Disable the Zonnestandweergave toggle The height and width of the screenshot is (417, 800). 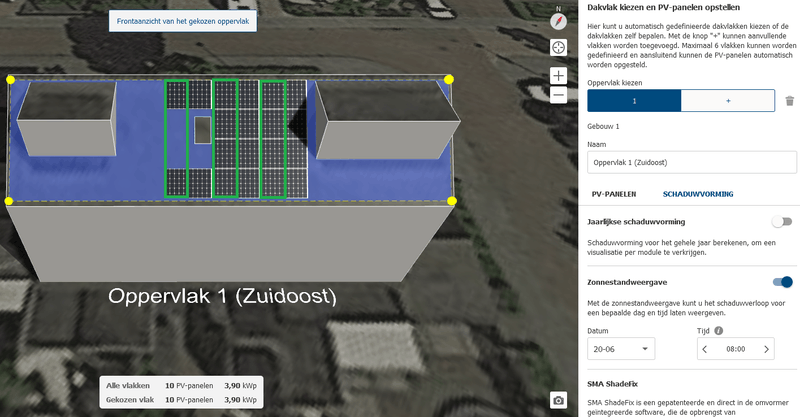pyautogui.click(x=782, y=282)
